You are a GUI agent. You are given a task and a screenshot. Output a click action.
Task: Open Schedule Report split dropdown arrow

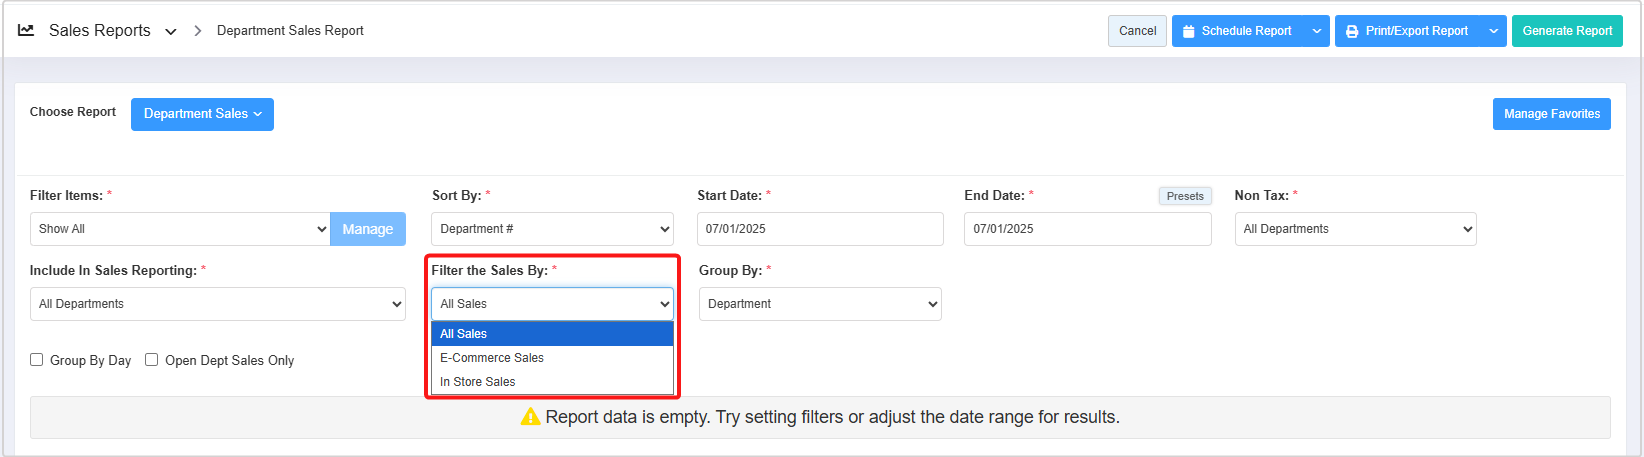coord(1317,31)
